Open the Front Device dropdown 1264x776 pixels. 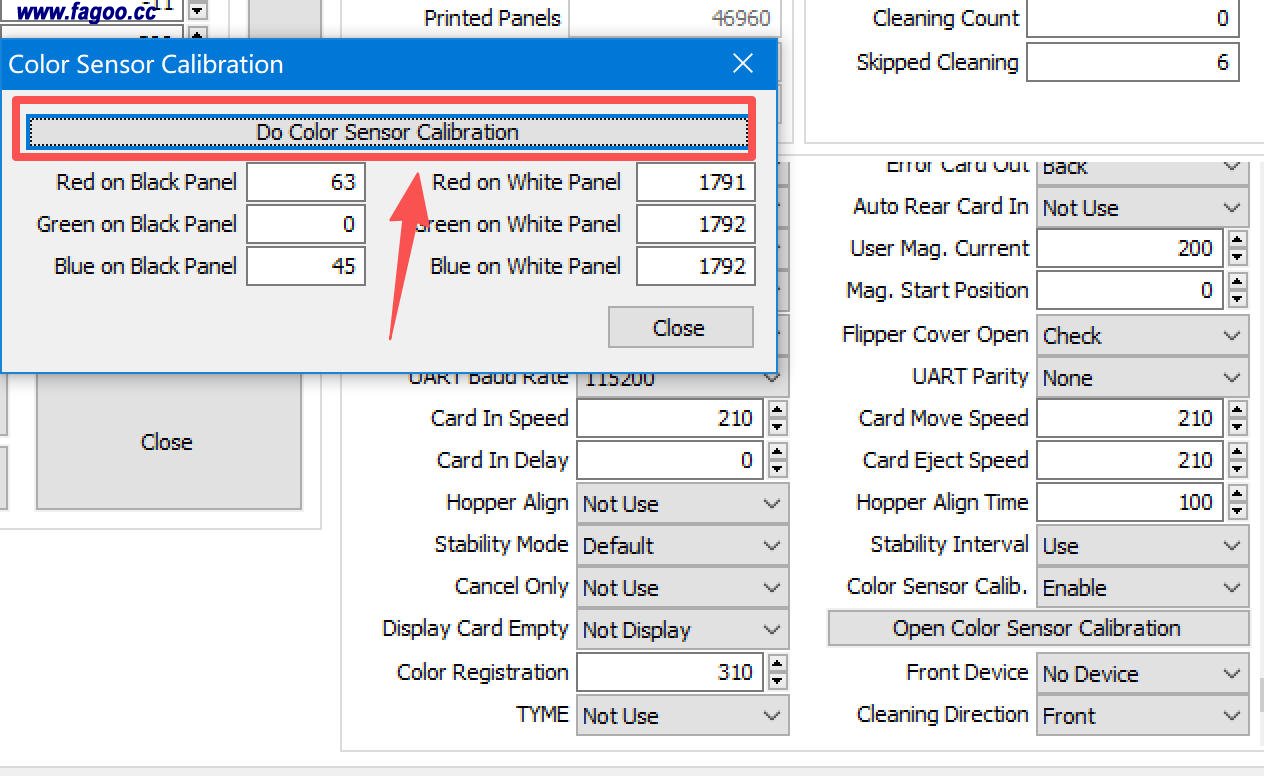(1142, 674)
